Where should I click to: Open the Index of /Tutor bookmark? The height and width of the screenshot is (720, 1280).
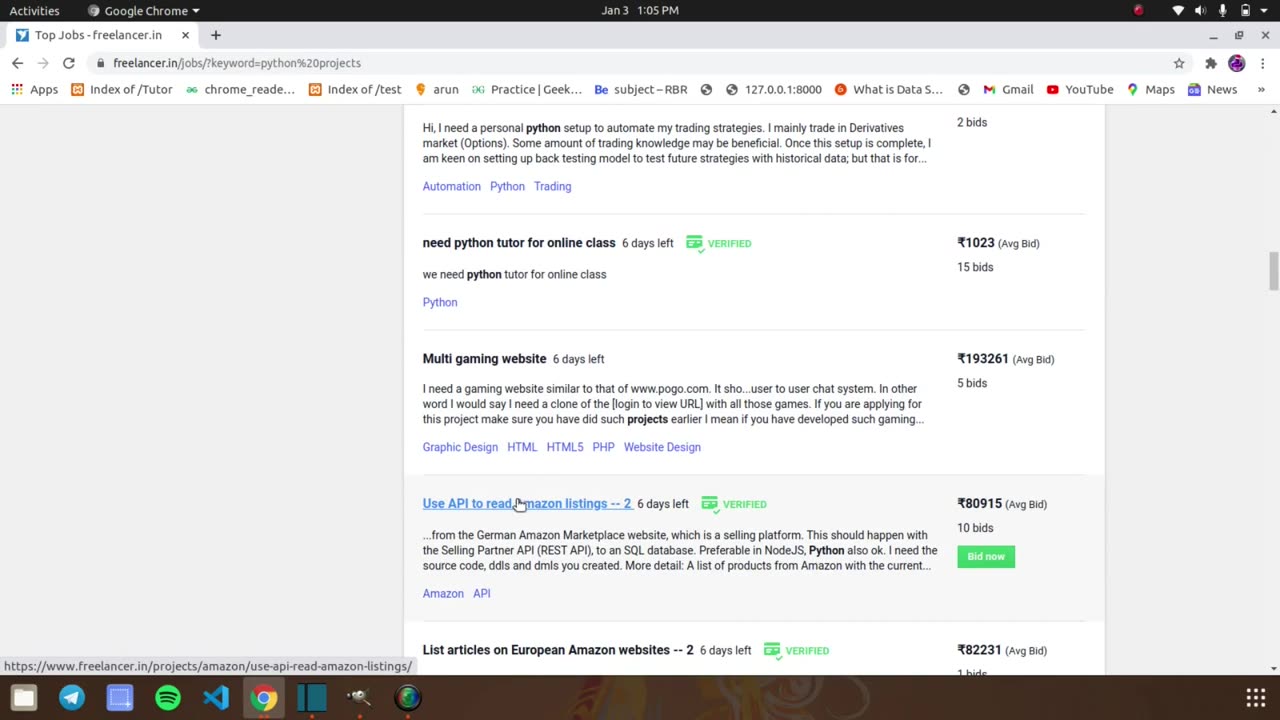[122, 89]
